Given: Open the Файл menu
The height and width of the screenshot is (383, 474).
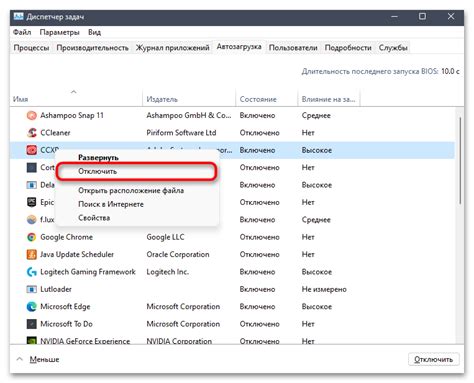Looking at the screenshot, I should click(22, 32).
